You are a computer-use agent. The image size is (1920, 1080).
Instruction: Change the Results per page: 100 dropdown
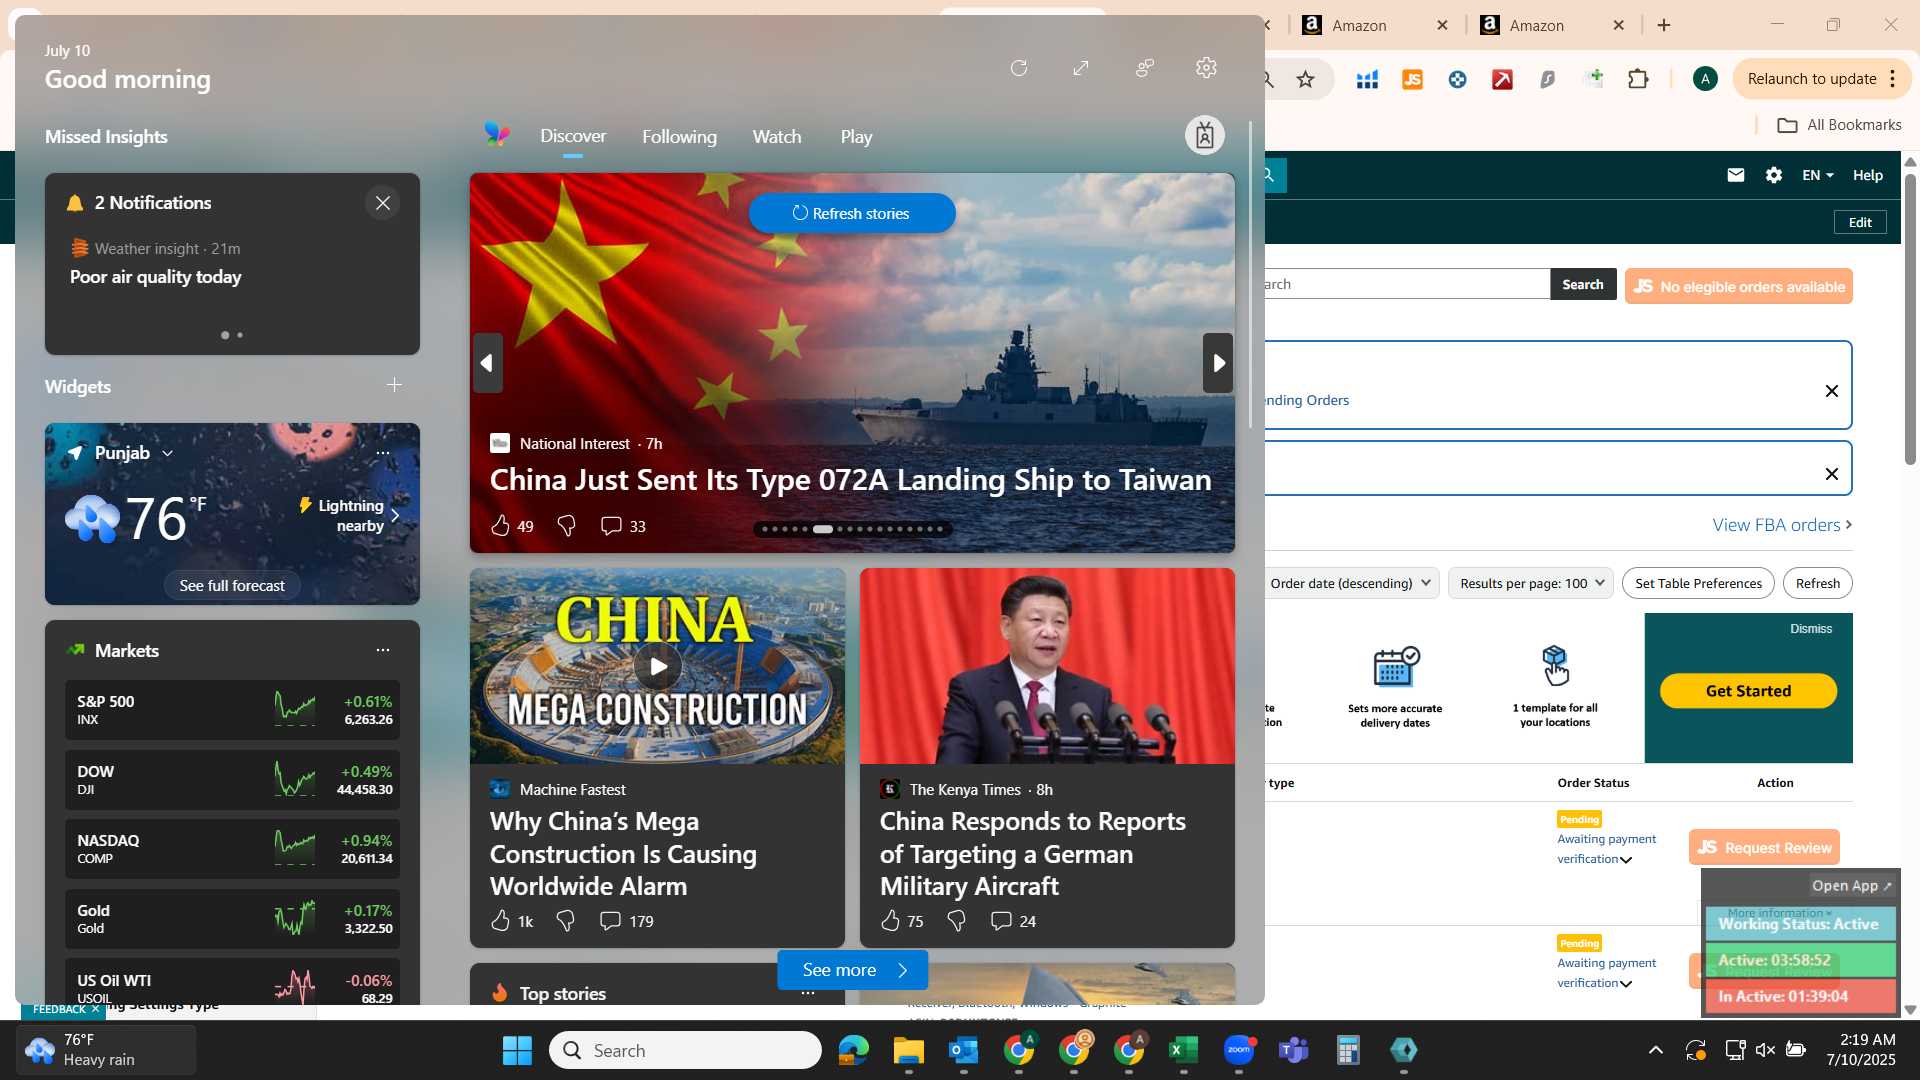pyautogui.click(x=1531, y=583)
